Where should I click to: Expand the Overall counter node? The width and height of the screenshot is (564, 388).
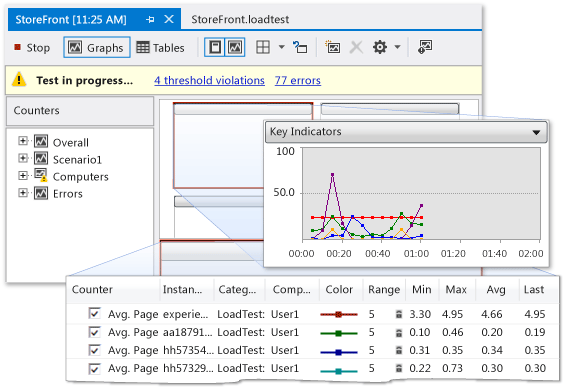[23, 141]
